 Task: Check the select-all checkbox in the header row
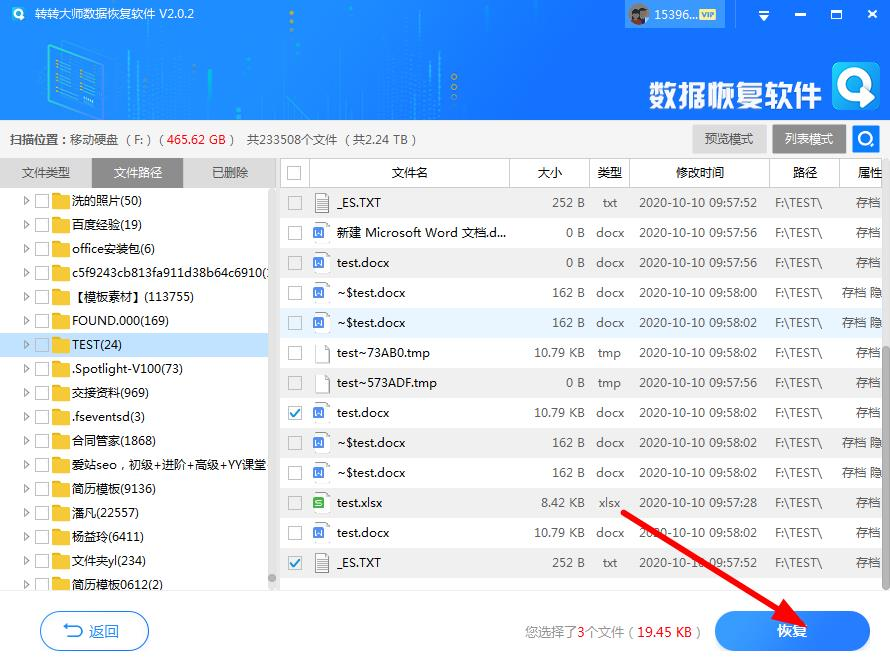click(x=294, y=172)
